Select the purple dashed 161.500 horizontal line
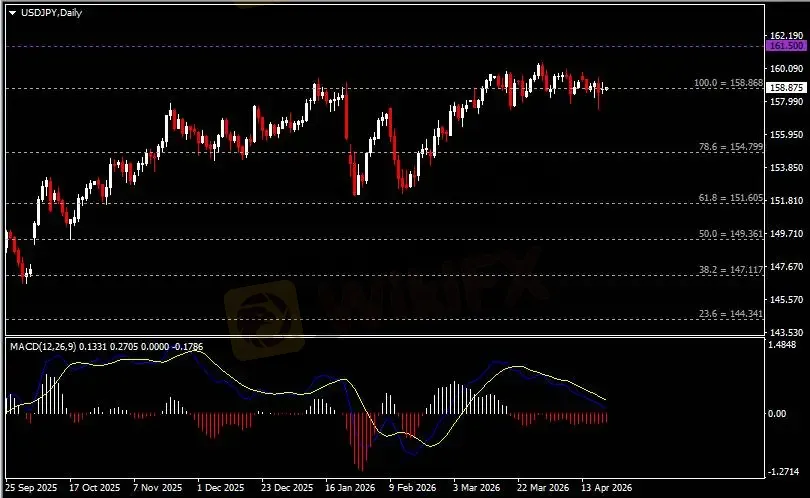Image resolution: width=810 pixels, height=498 pixels. 385,46
